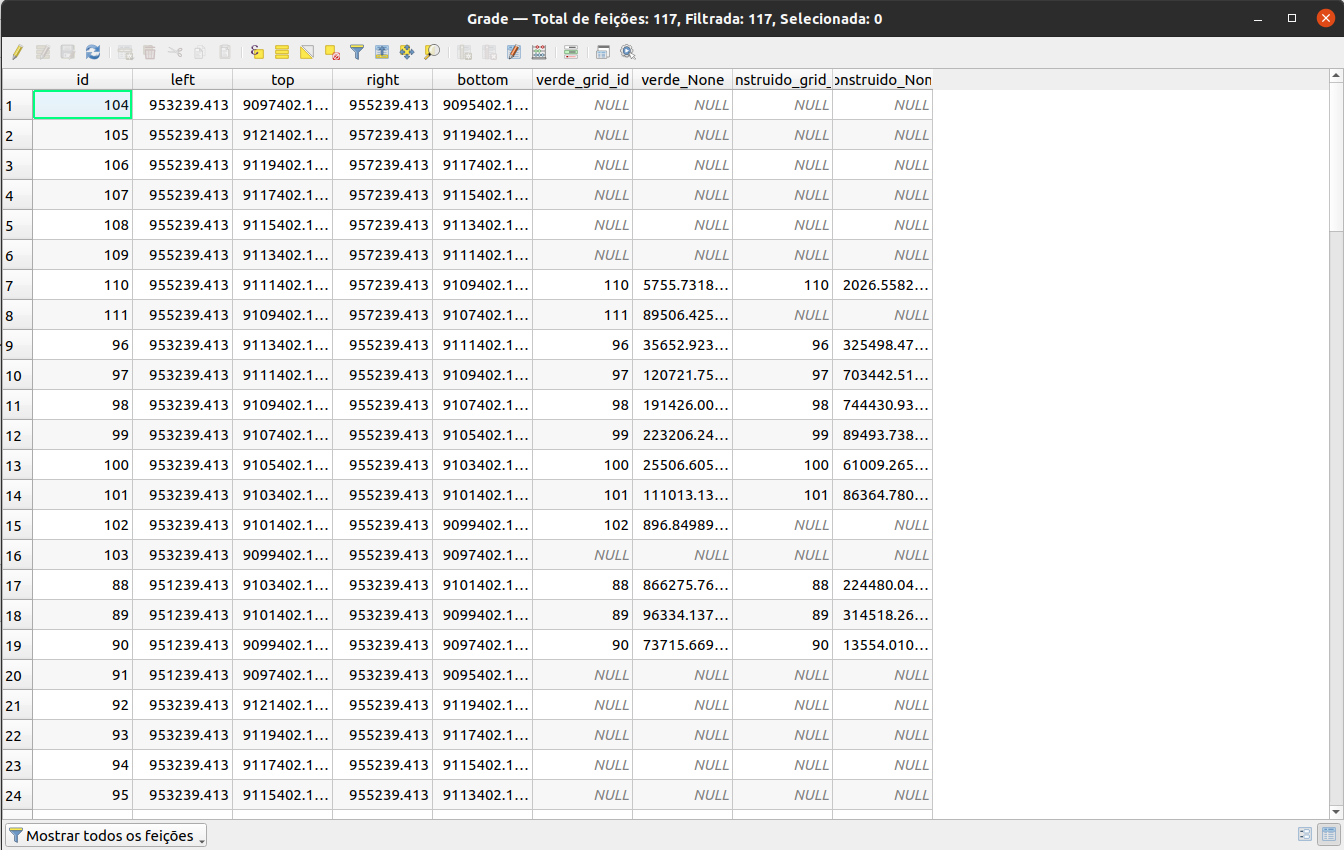The width and height of the screenshot is (1344, 850).
Task: Click the delete field icon
Action: click(x=489, y=52)
